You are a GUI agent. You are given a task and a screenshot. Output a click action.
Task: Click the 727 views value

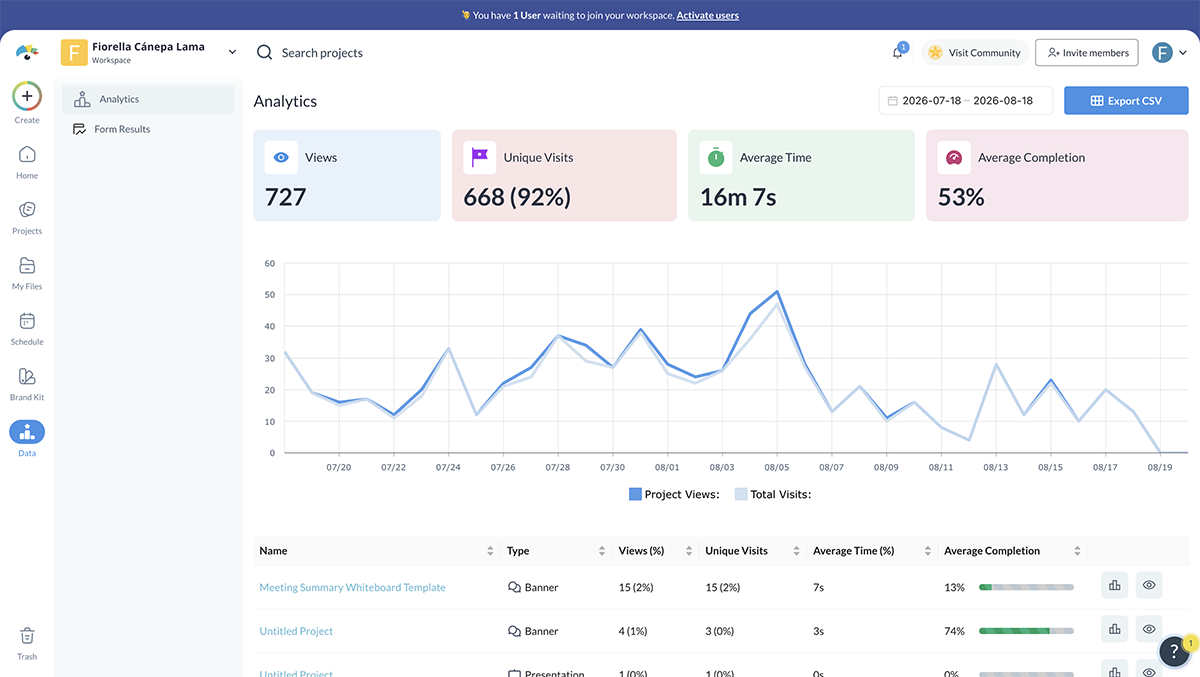point(286,197)
